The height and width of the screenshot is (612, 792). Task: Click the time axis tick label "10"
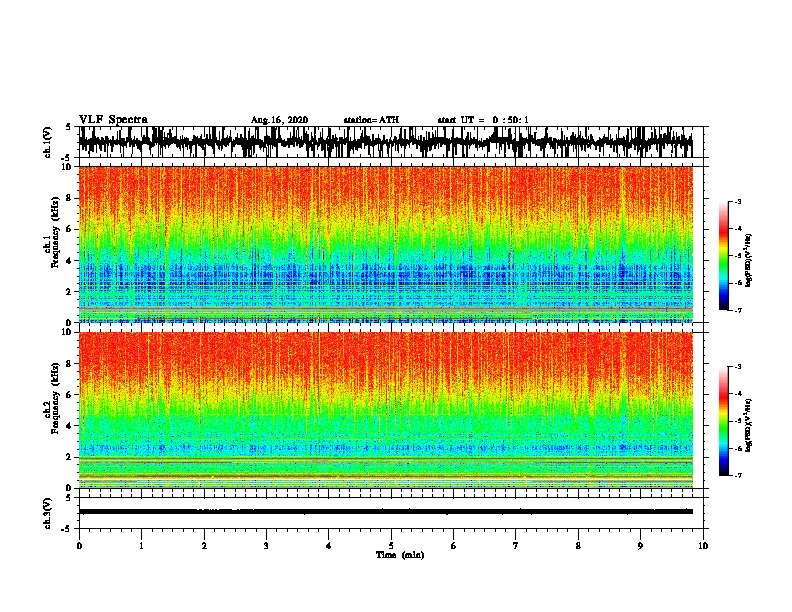pos(703,546)
